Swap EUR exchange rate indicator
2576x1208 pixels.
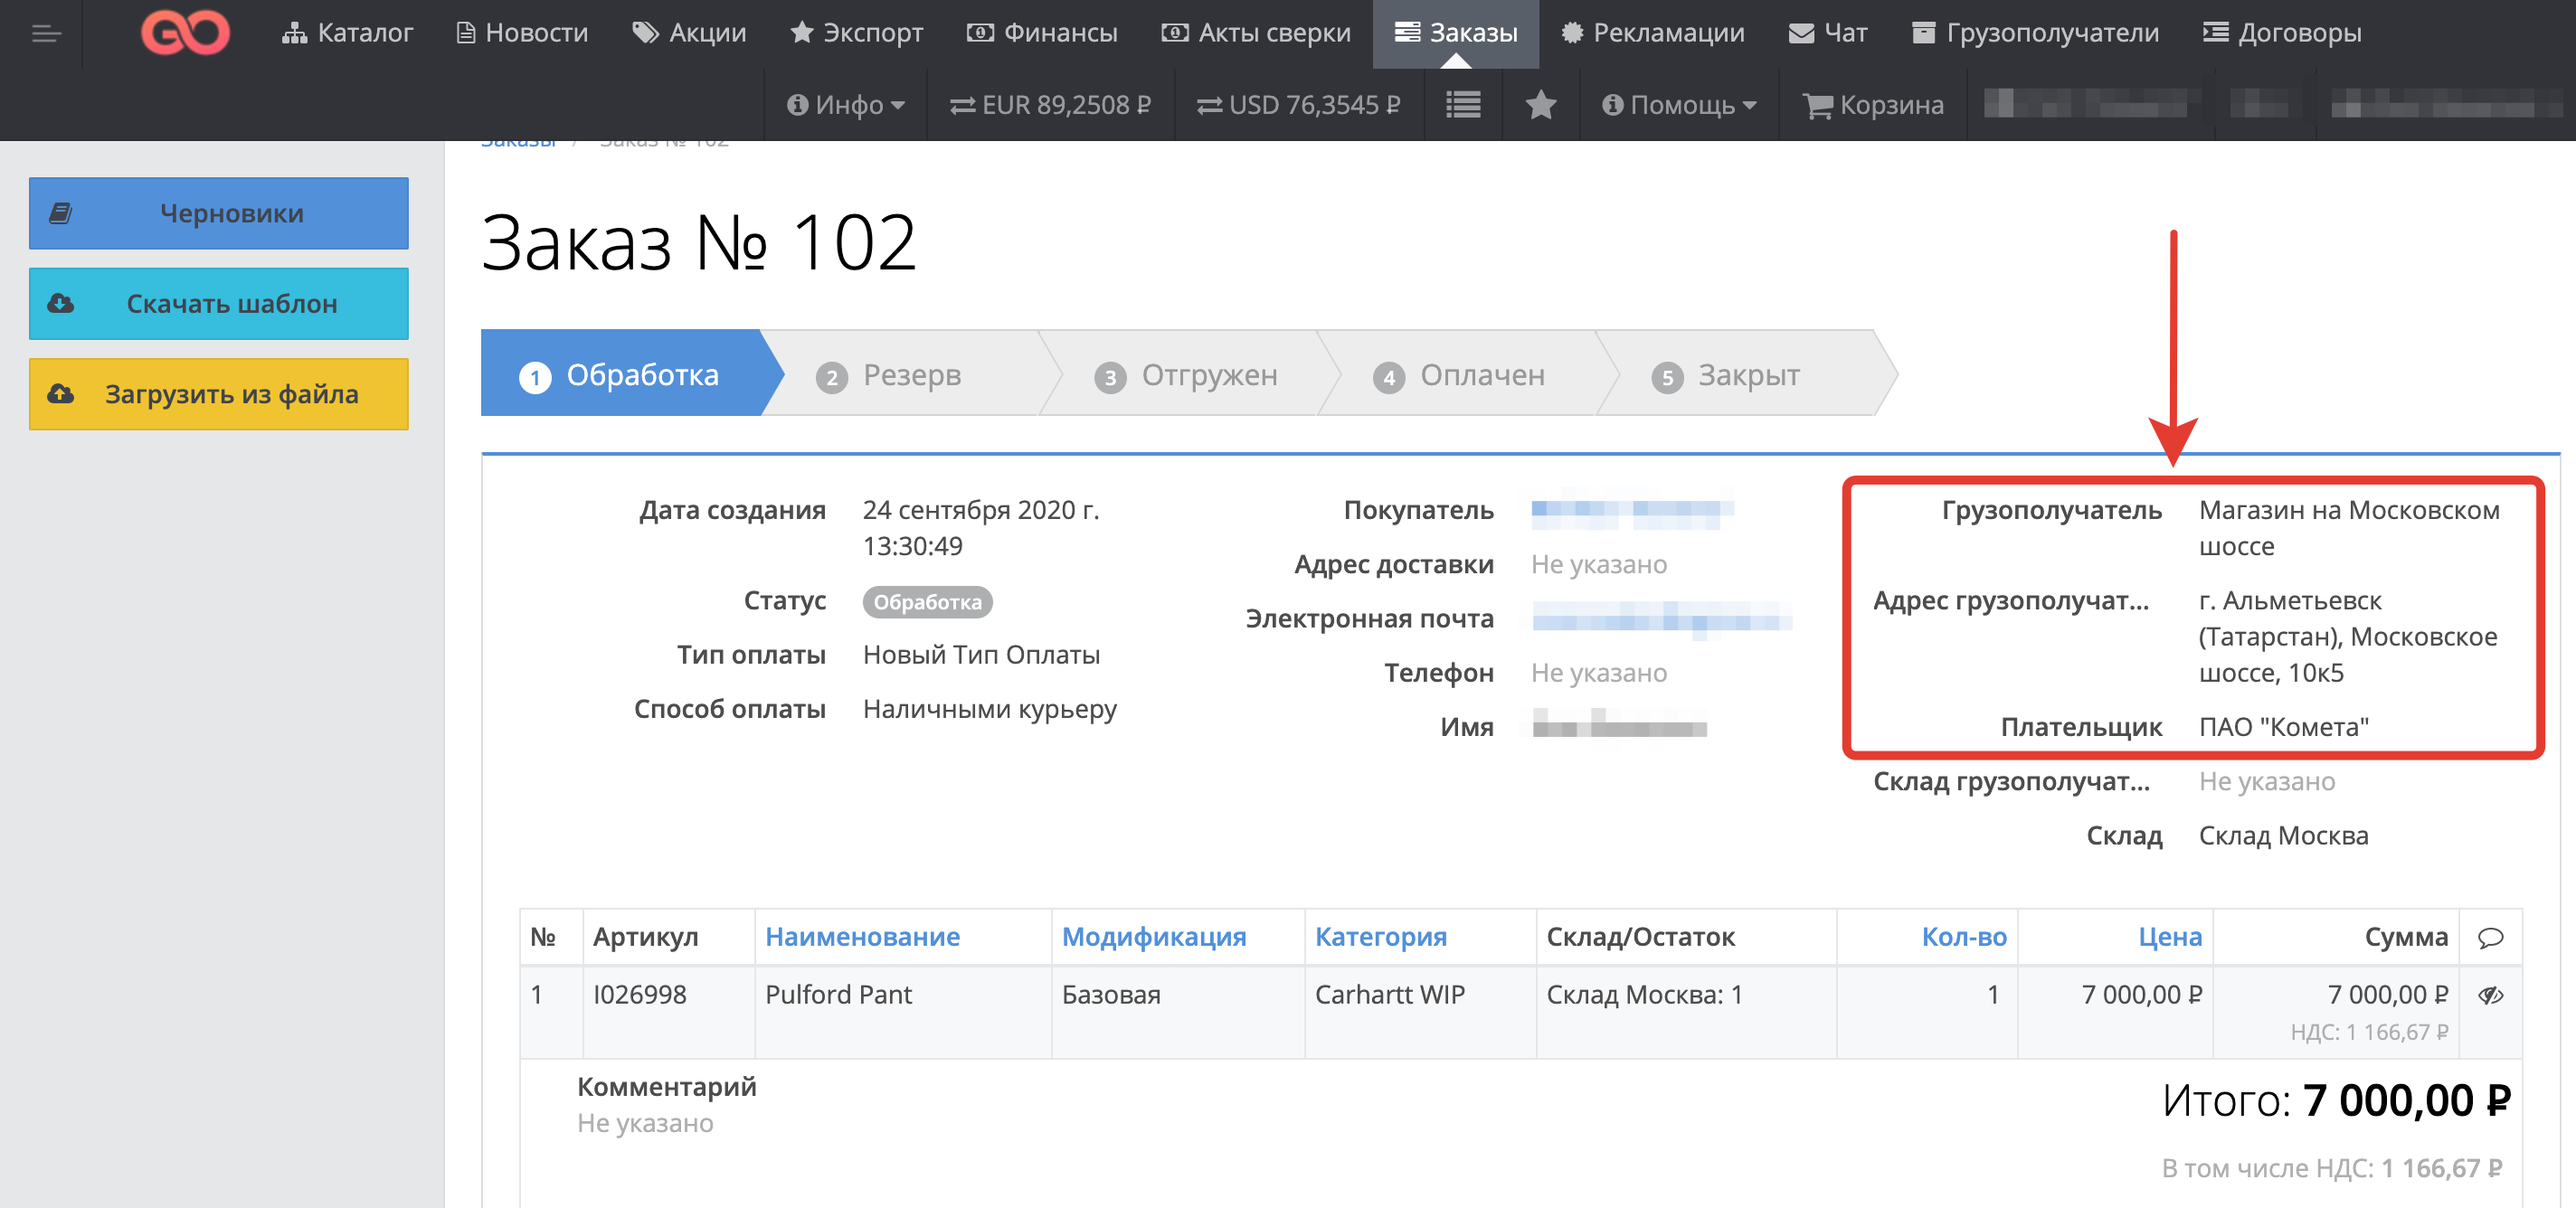click(x=1050, y=104)
